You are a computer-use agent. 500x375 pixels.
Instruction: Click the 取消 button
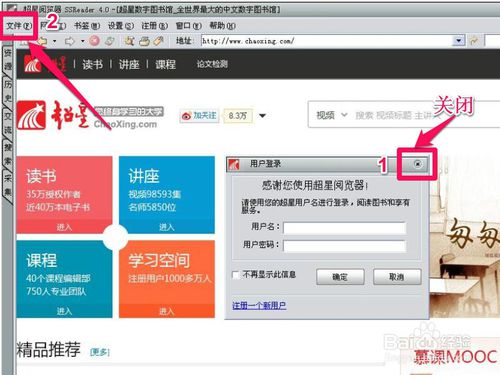coord(397,277)
